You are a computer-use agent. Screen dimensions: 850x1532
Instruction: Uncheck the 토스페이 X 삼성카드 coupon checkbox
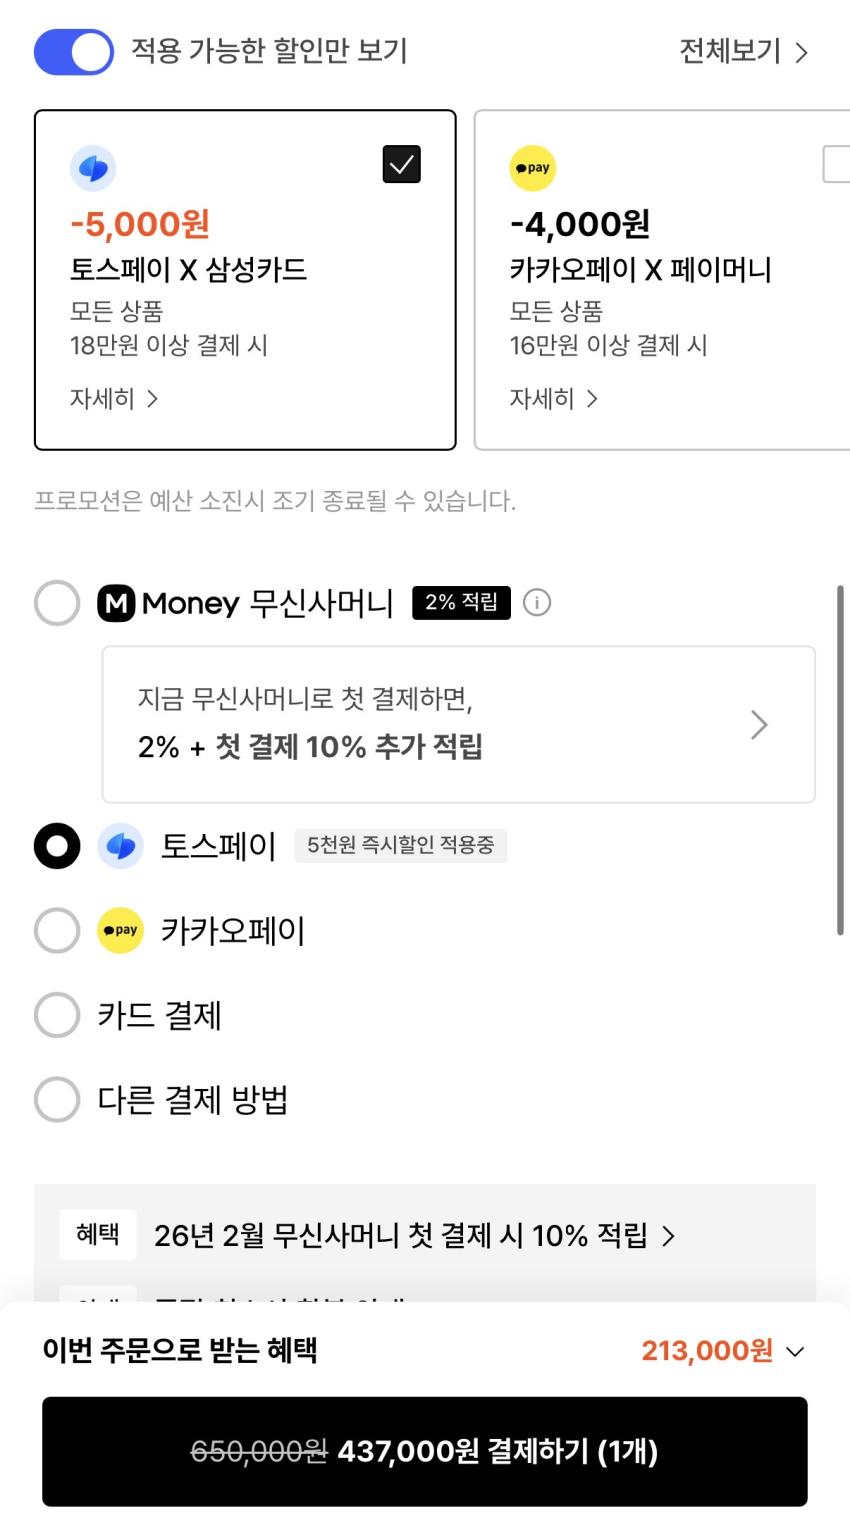pyautogui.click(x=402, y=164)
